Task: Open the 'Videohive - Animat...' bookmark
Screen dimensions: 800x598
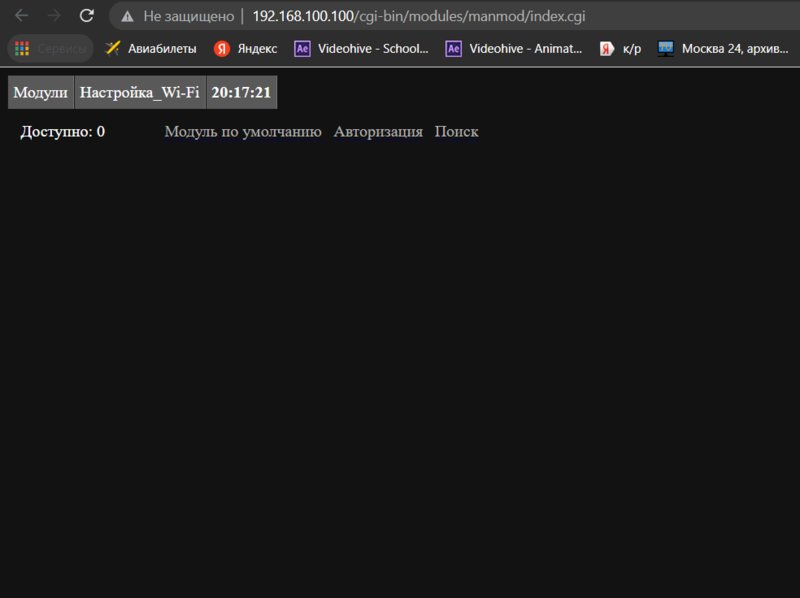Action: click(514, 48)
